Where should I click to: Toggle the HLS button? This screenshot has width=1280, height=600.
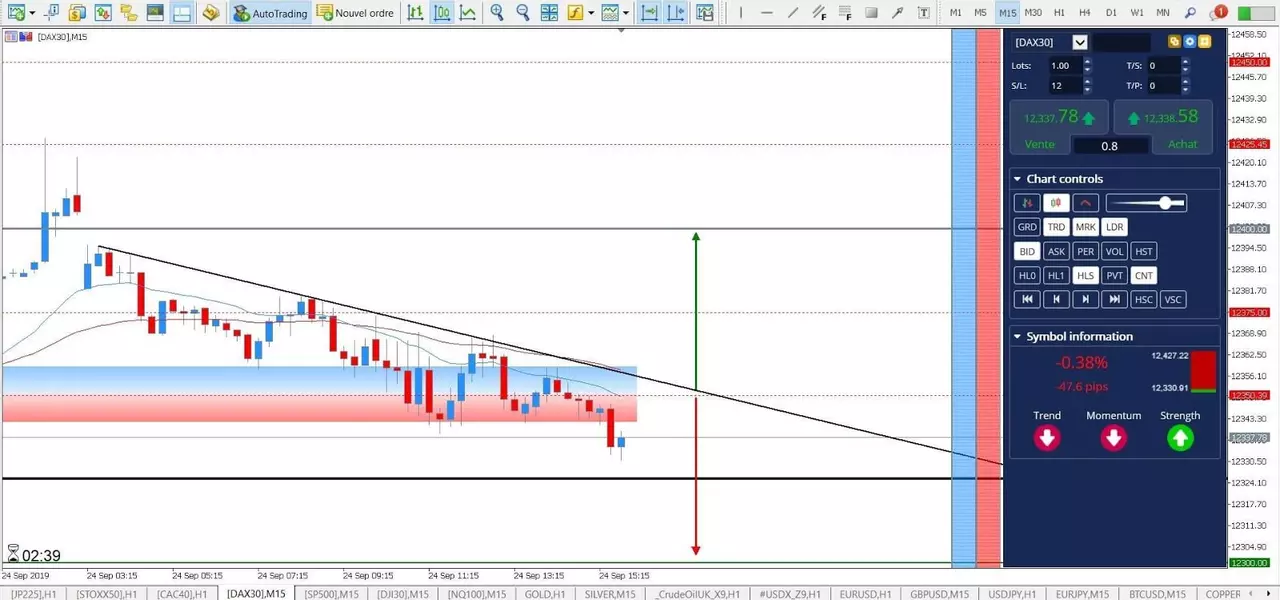1085,275
